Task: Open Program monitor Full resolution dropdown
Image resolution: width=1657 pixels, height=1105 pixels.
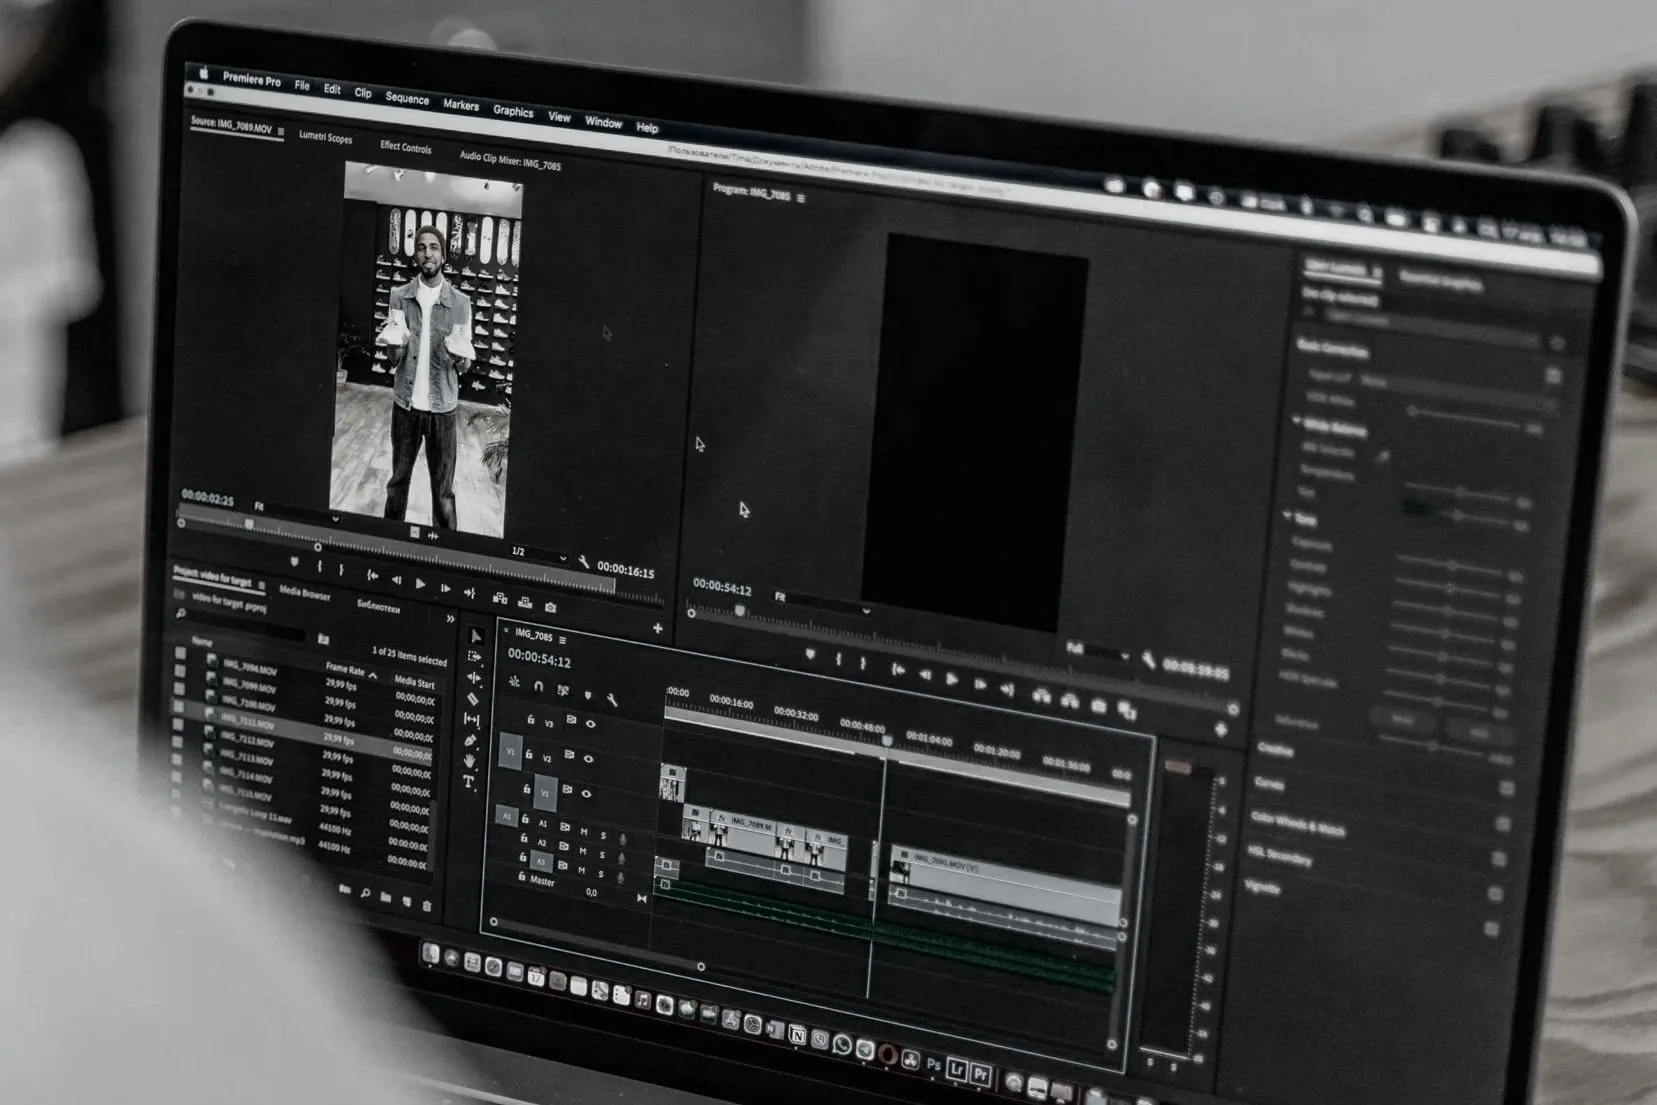Action: 1097,652
